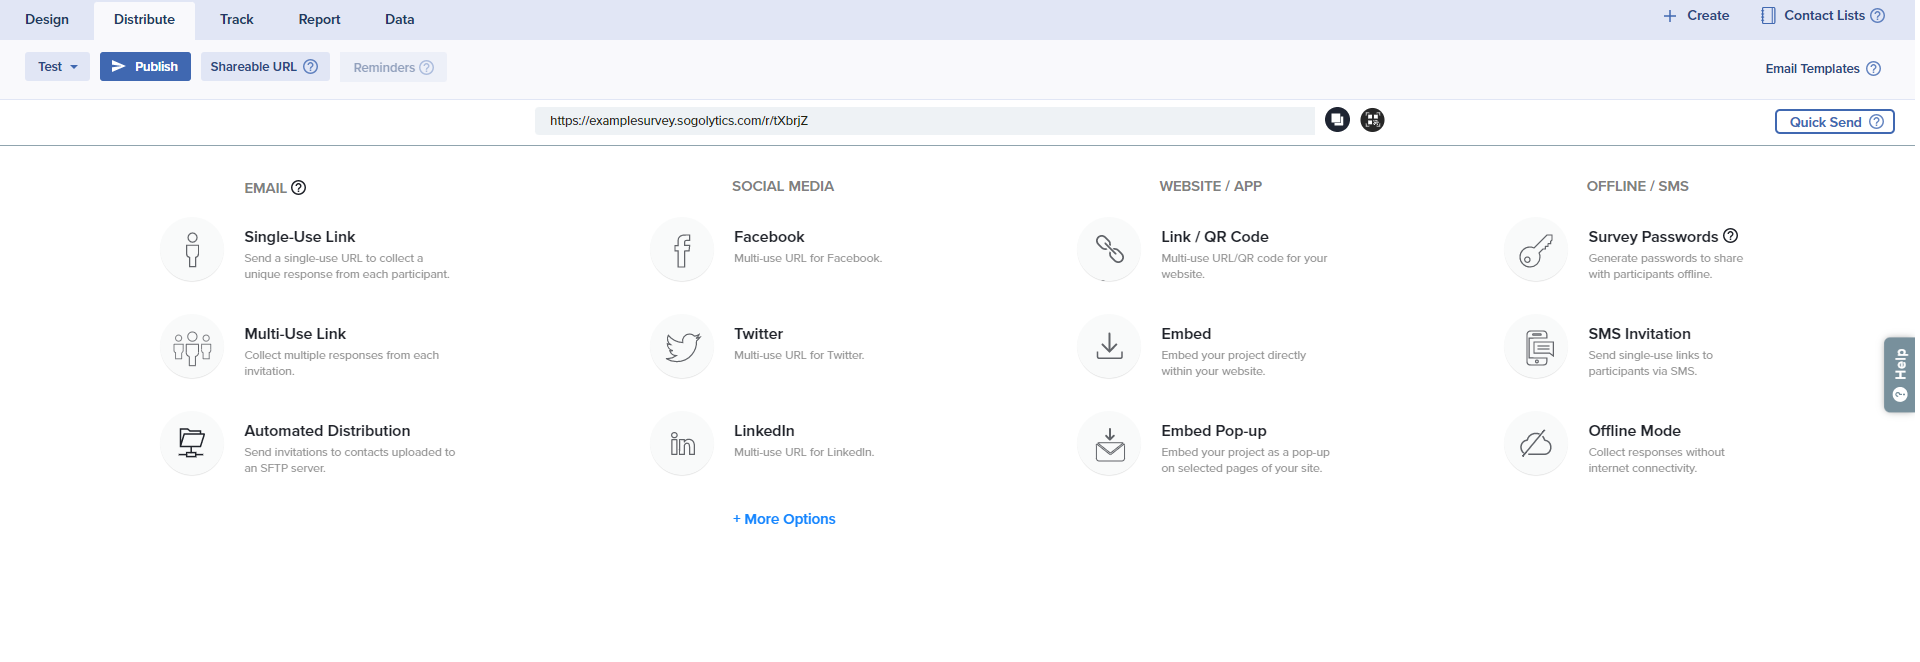The height and width of the screenshot is (662, 1920).
Task: Open the Report tab
Action: [319, 20]
